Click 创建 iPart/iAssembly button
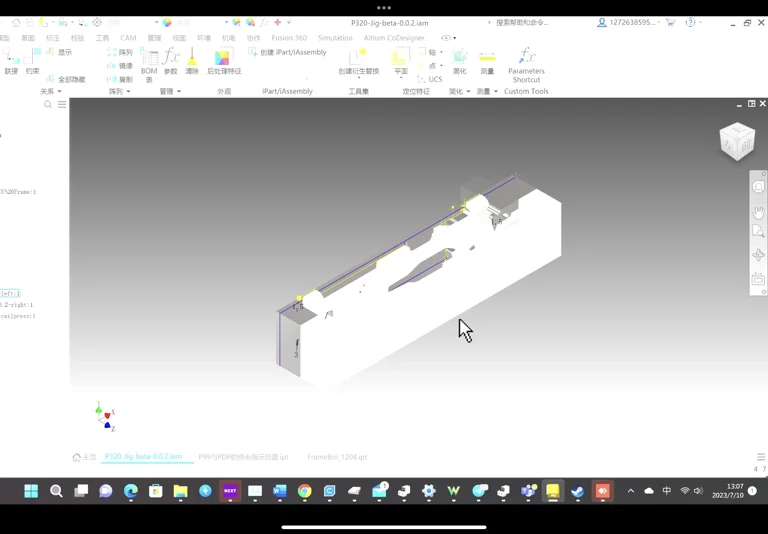 288,52
